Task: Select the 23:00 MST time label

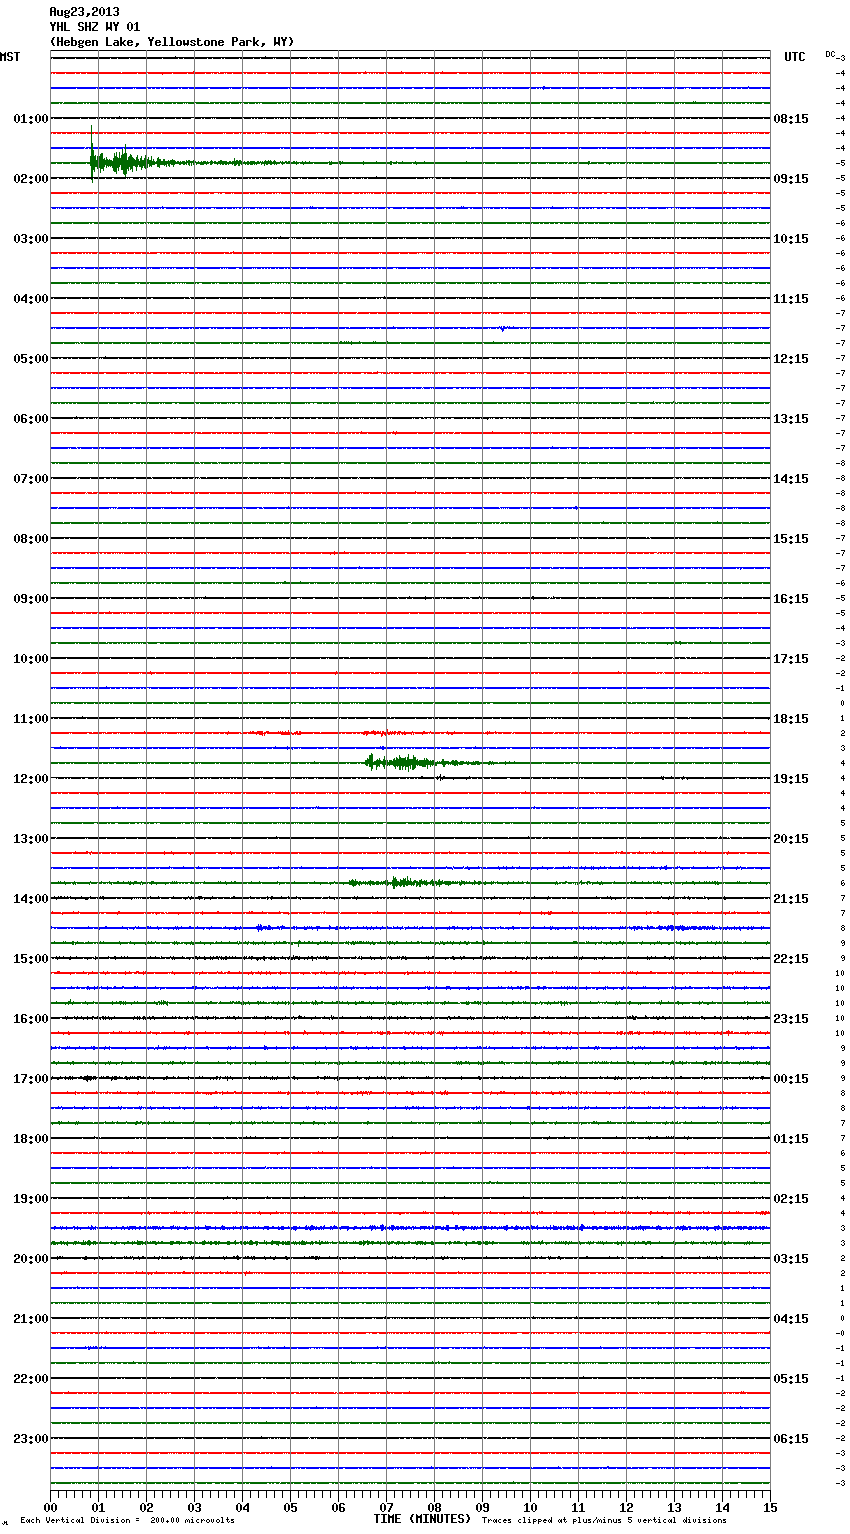Action: pyautogui.click(x=30, y=1439)
